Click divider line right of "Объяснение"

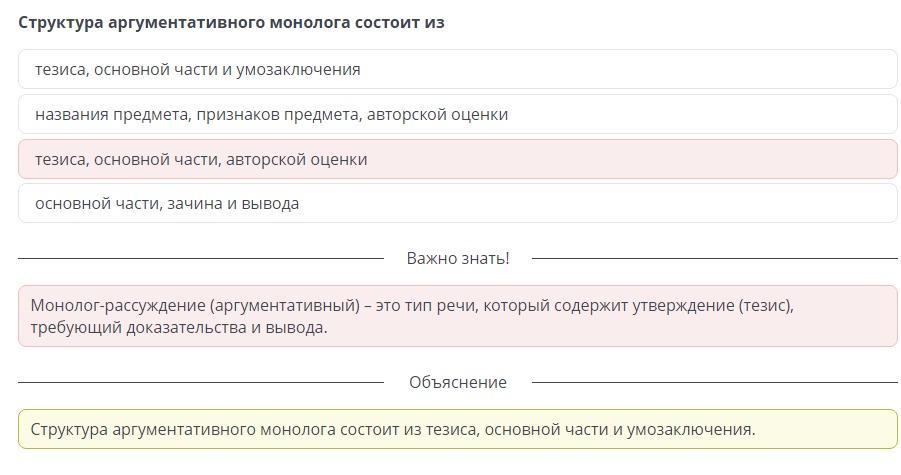tap(714, 382)
